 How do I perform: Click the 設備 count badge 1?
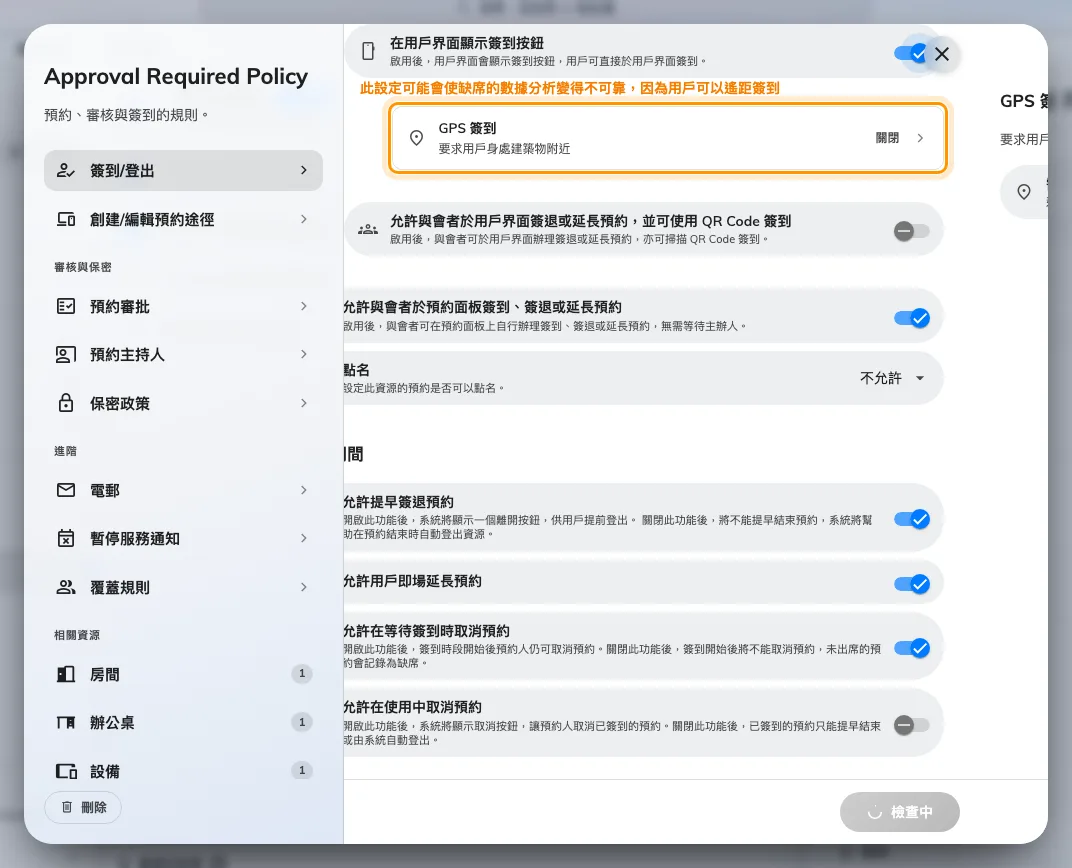tap(302, 770)
